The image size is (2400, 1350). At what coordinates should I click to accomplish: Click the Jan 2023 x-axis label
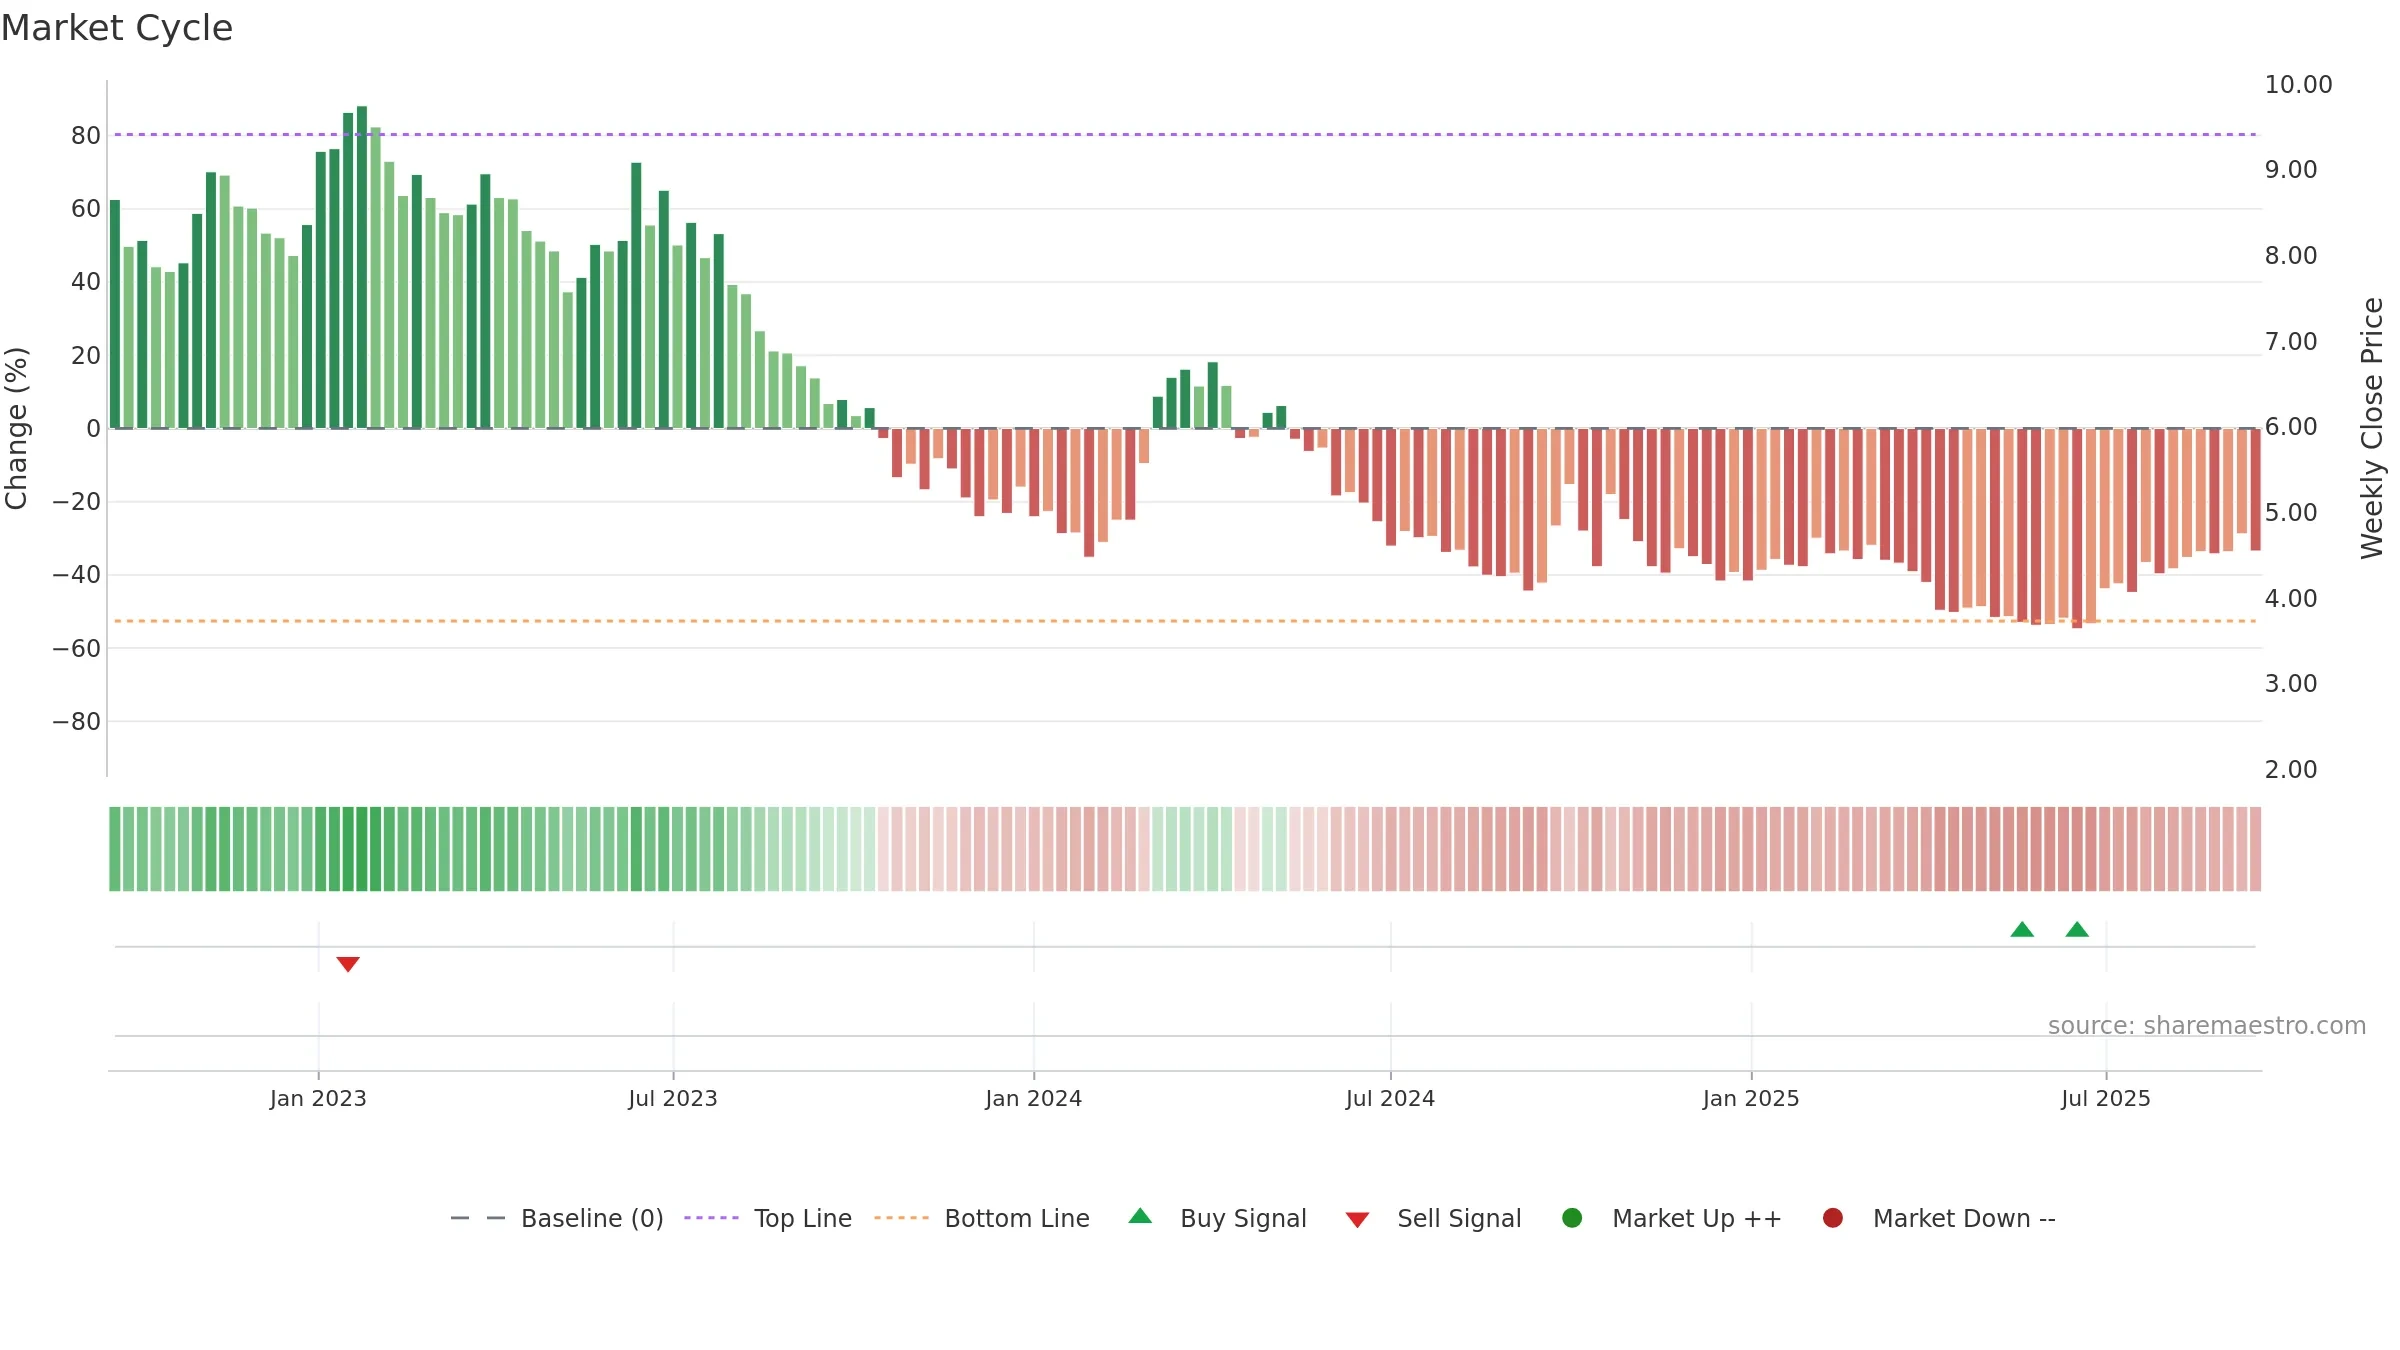coord(318,1098)
